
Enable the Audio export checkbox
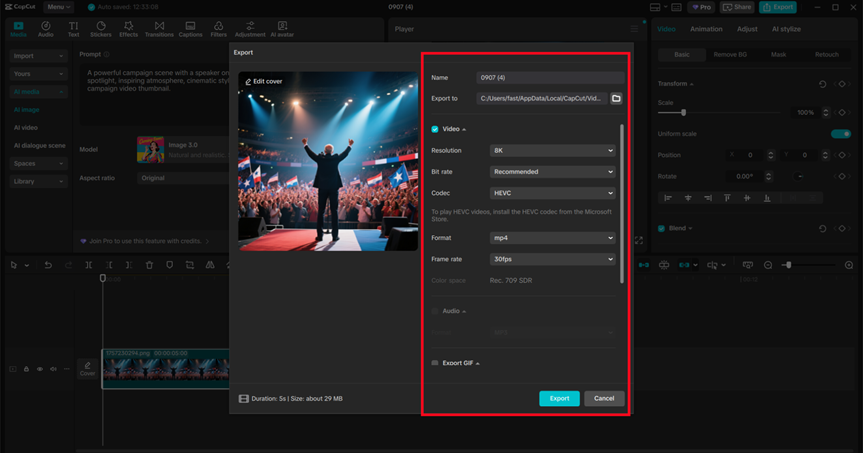click(x=435, y=311)
